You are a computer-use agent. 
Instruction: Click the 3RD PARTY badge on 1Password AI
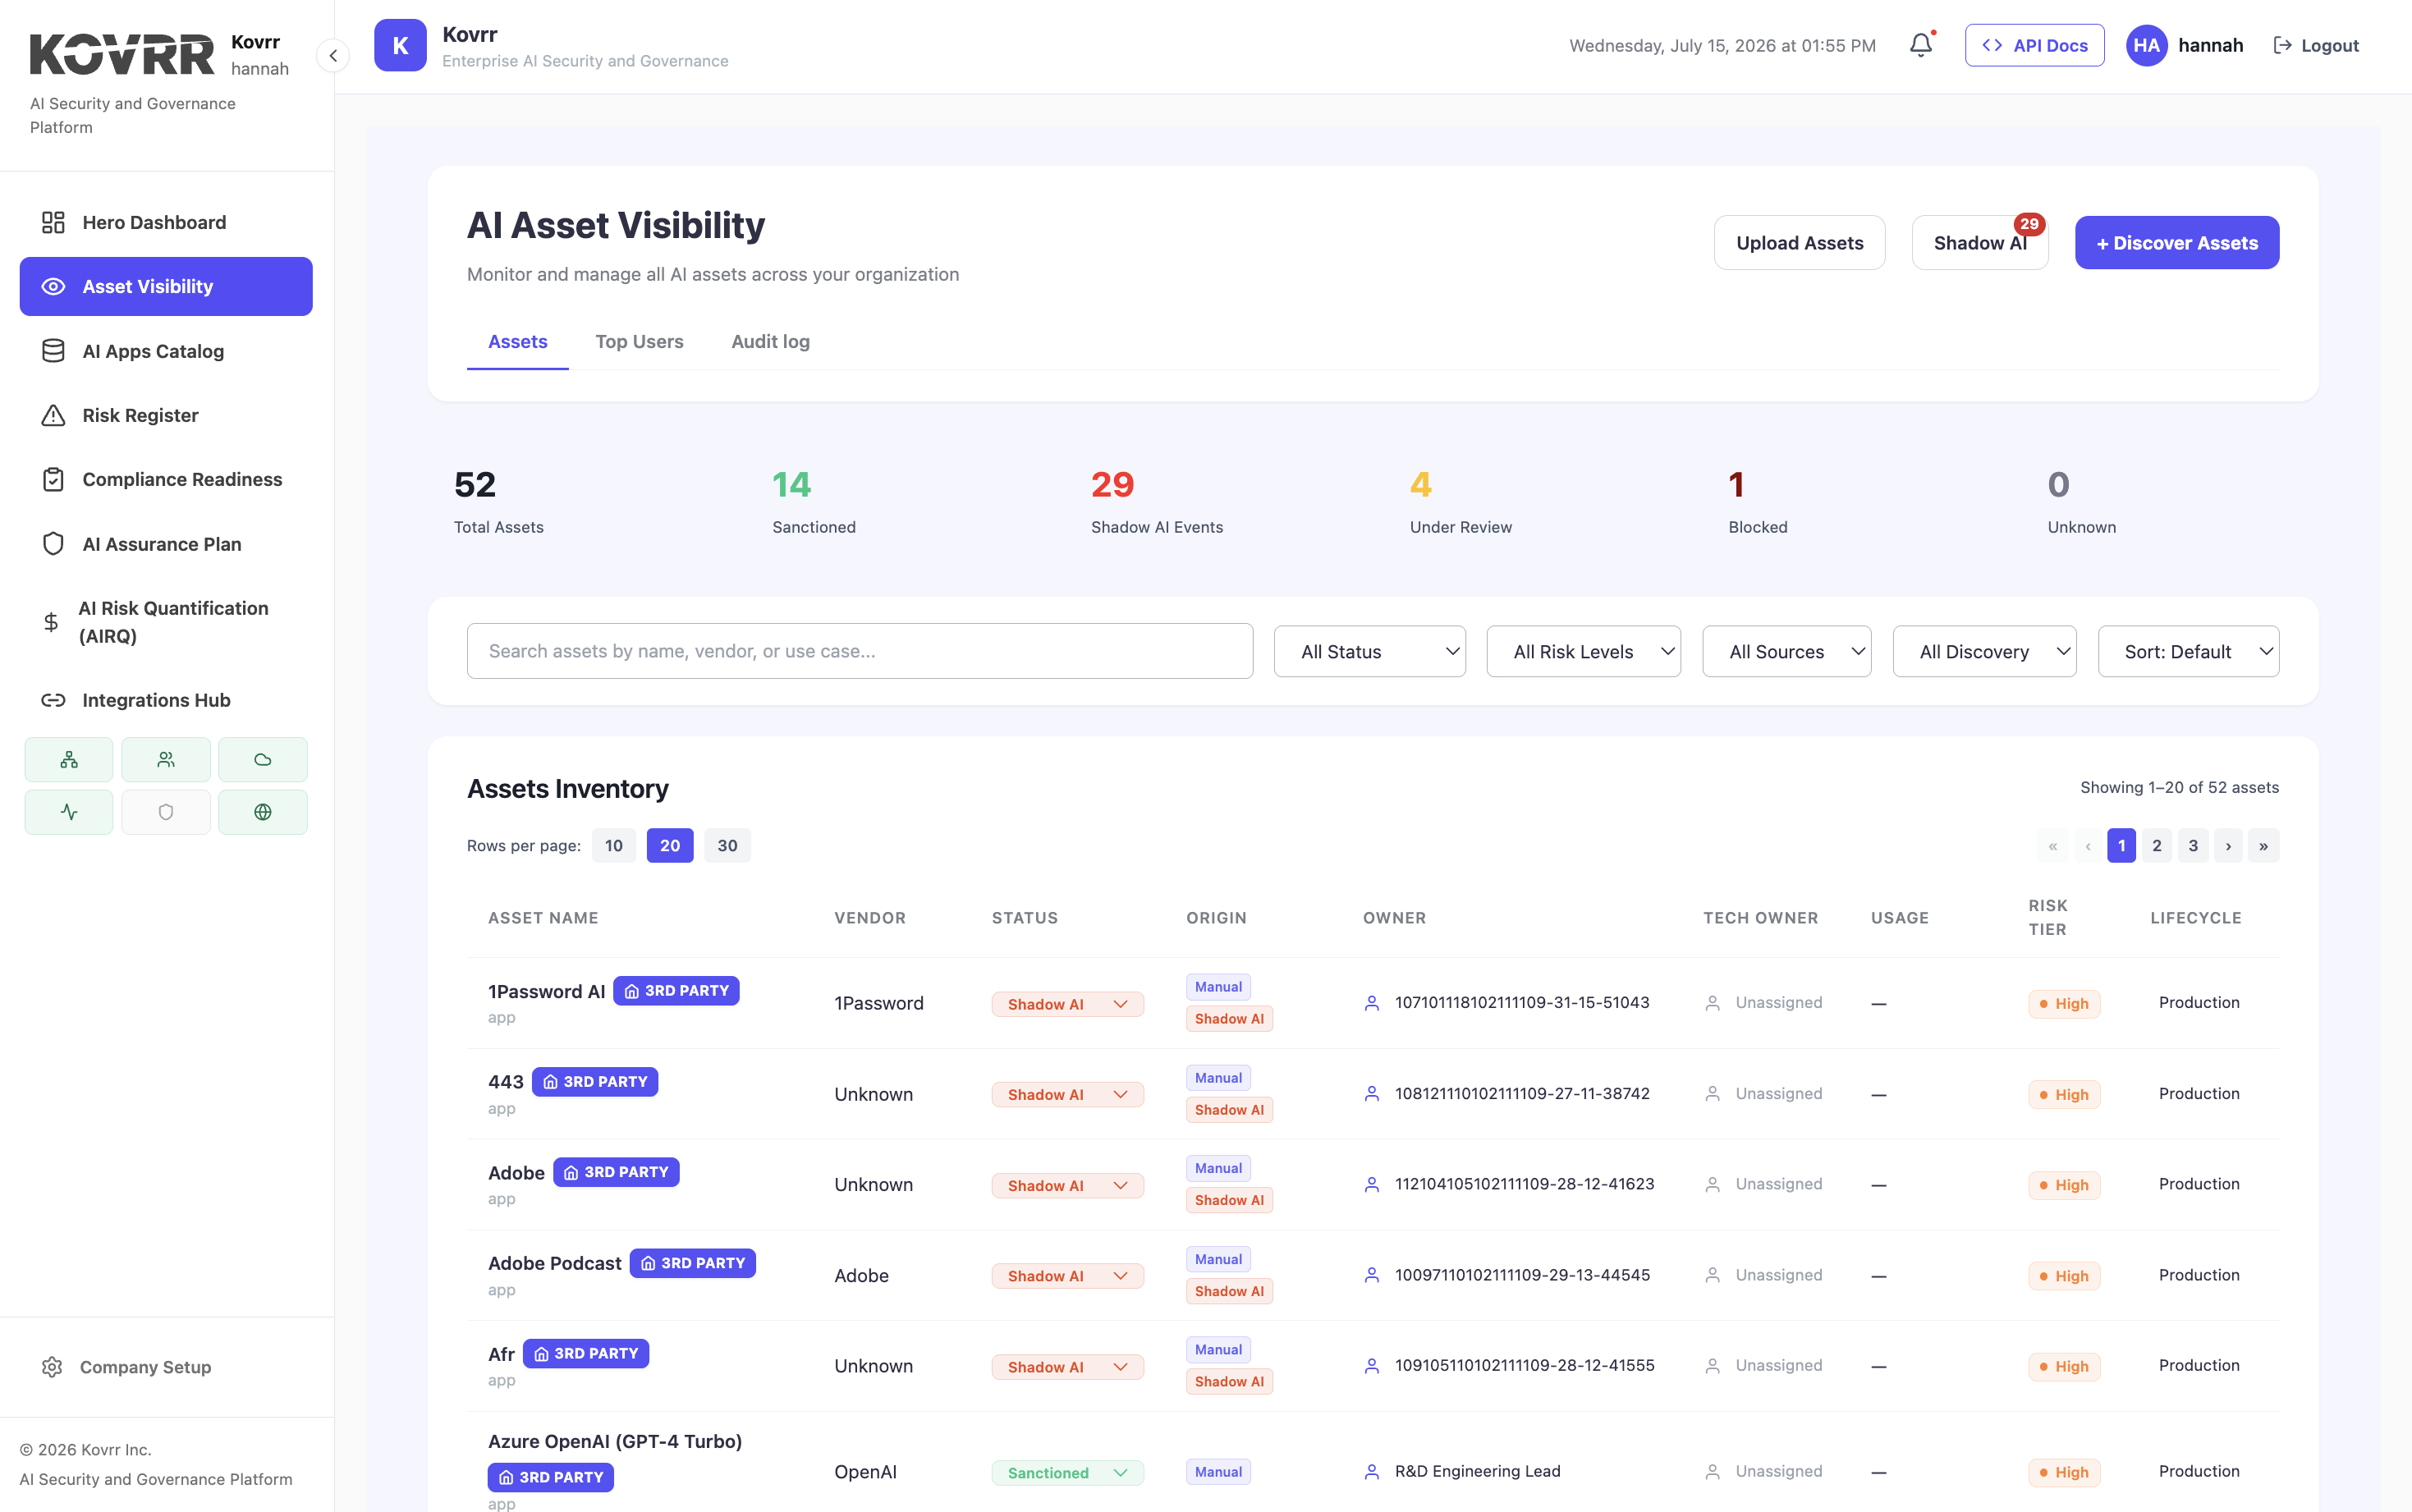coord(676,991)
